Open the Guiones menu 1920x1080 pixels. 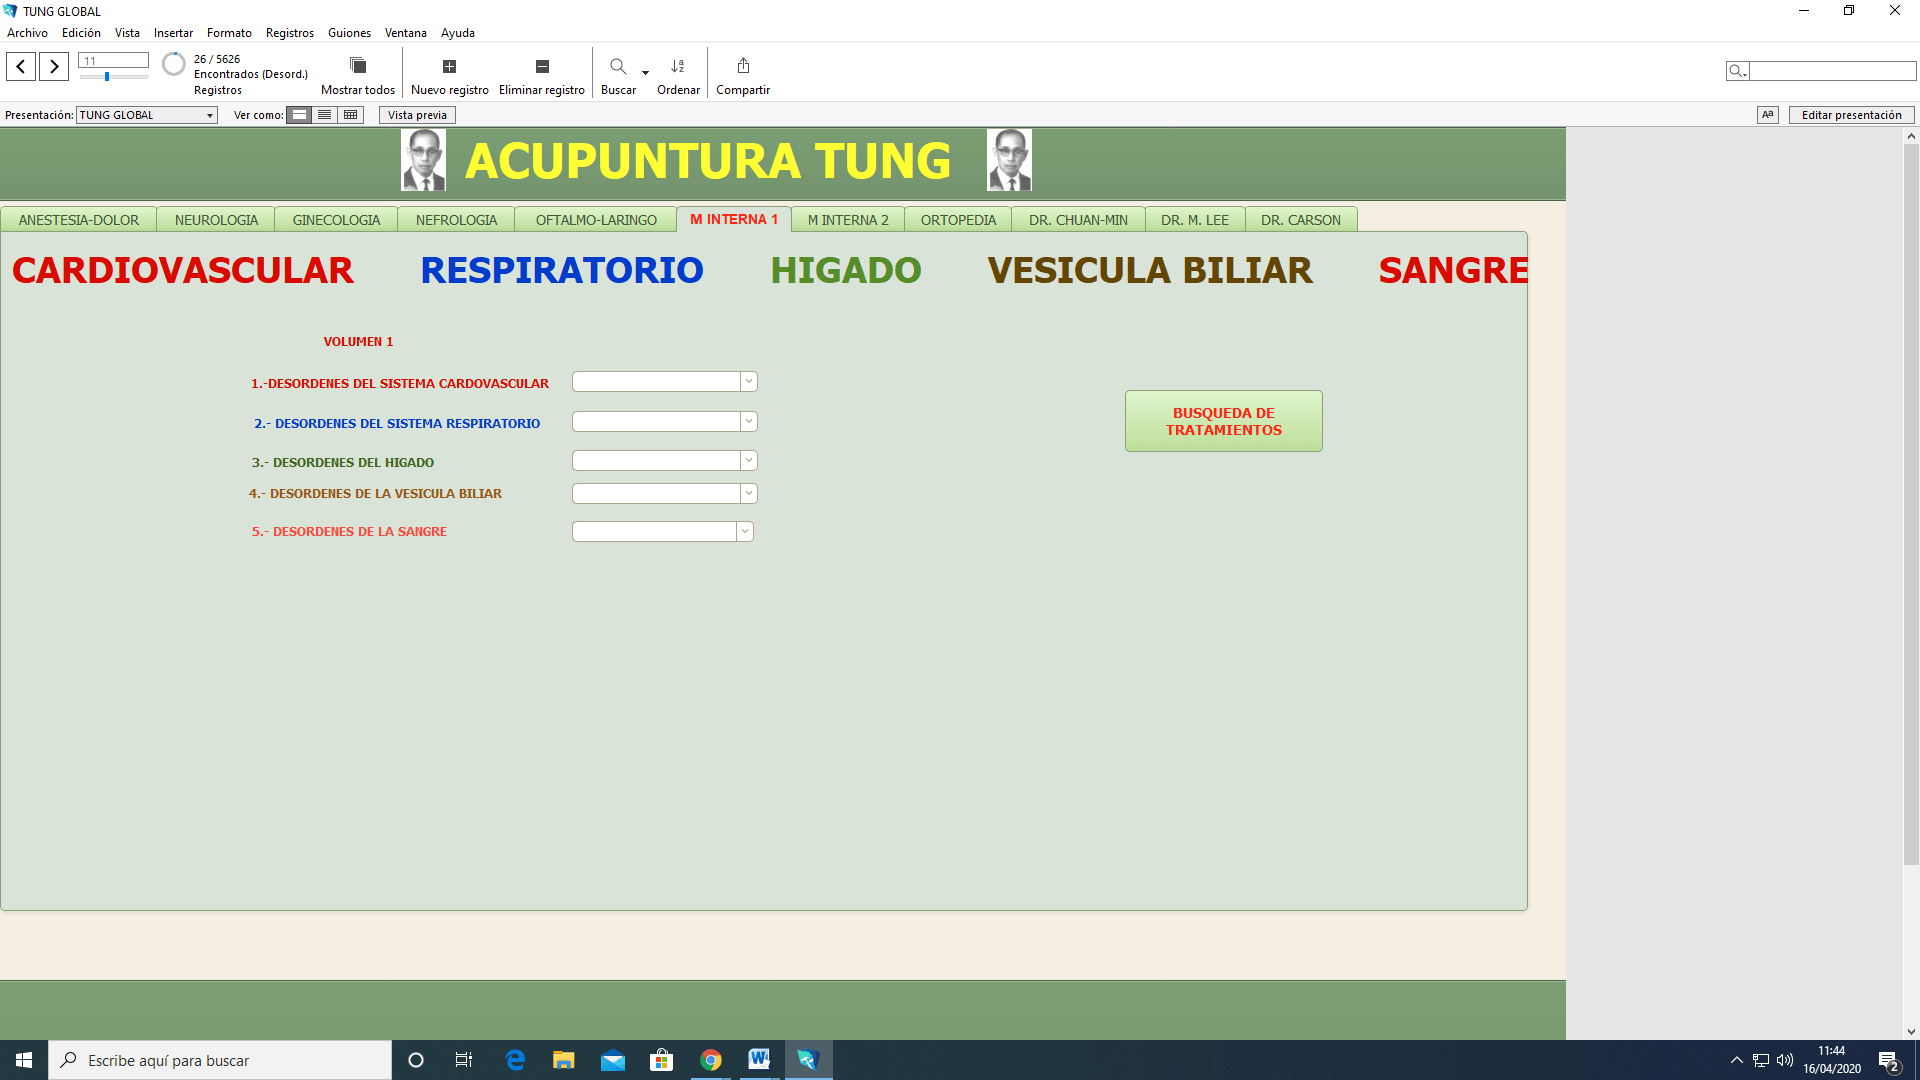pos(349,33)
